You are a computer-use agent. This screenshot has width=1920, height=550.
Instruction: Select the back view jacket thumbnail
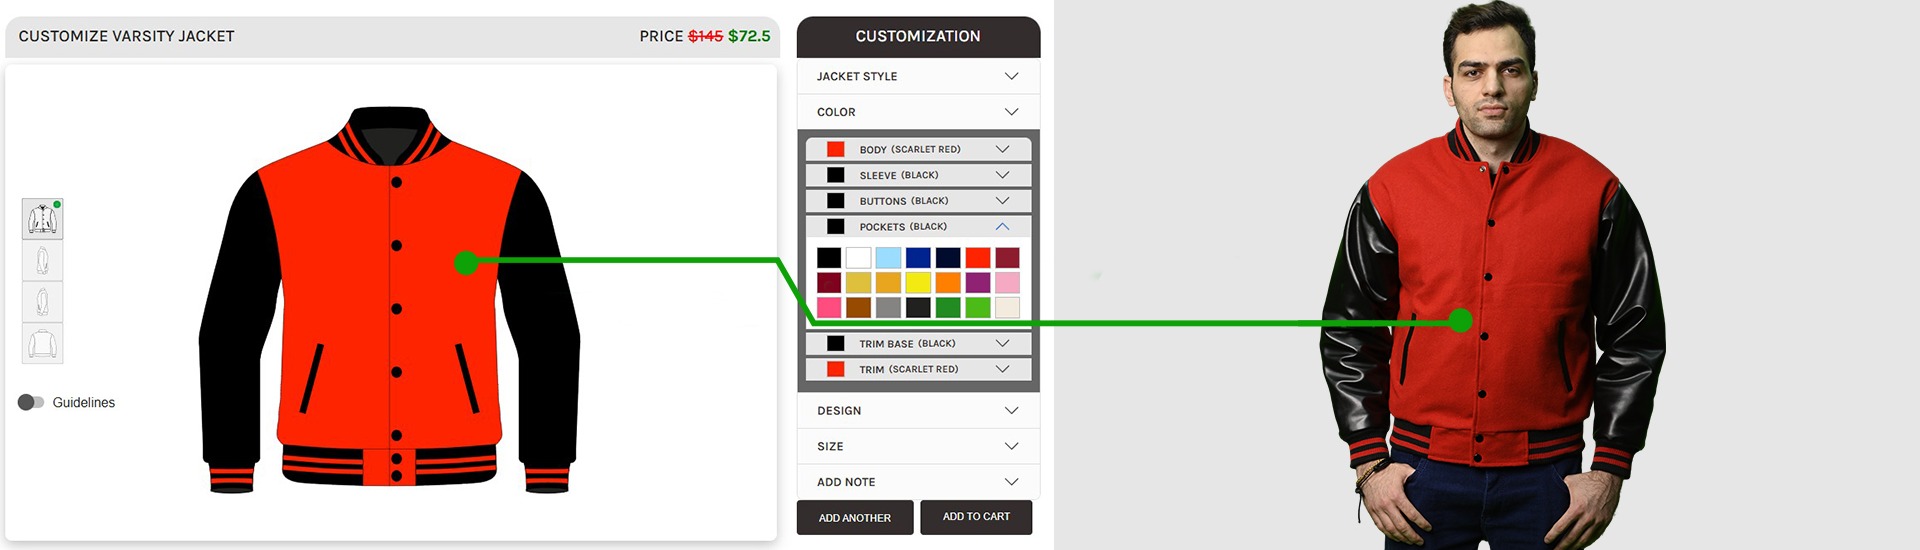click(42, 344)
